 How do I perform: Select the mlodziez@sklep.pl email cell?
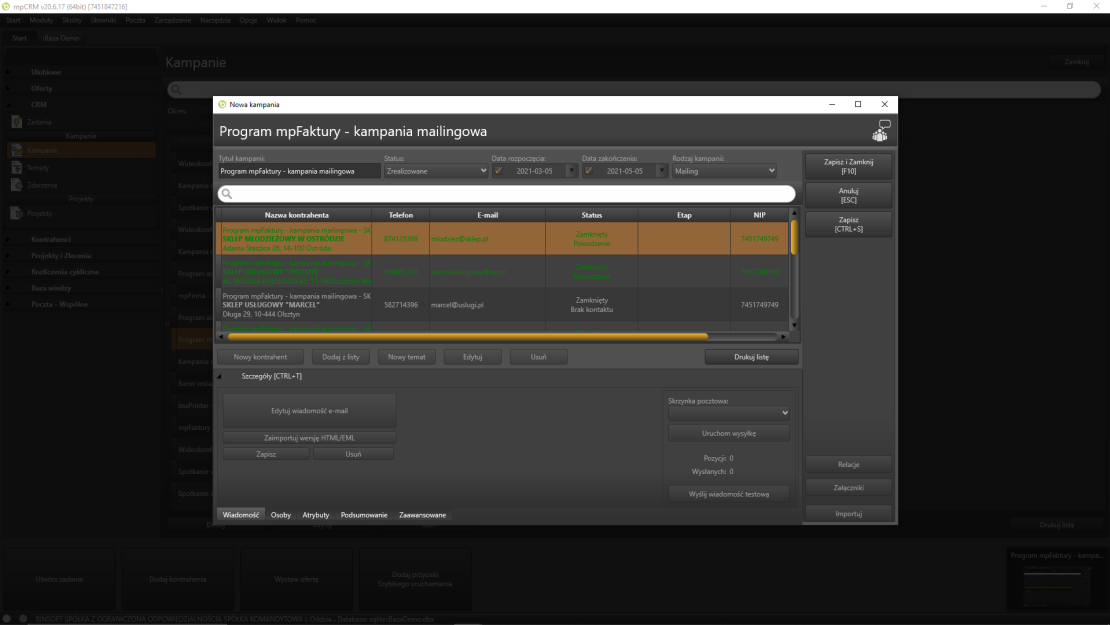pos(487,239)
